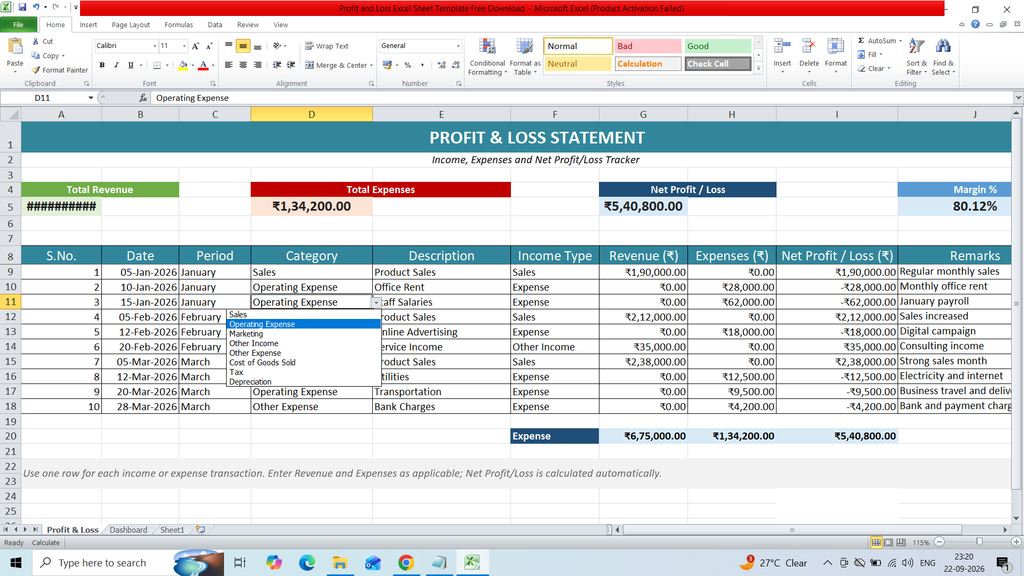1024x576 pixels.
Task: Click the Align Text Left icon
Action: (x=229, y=65)
